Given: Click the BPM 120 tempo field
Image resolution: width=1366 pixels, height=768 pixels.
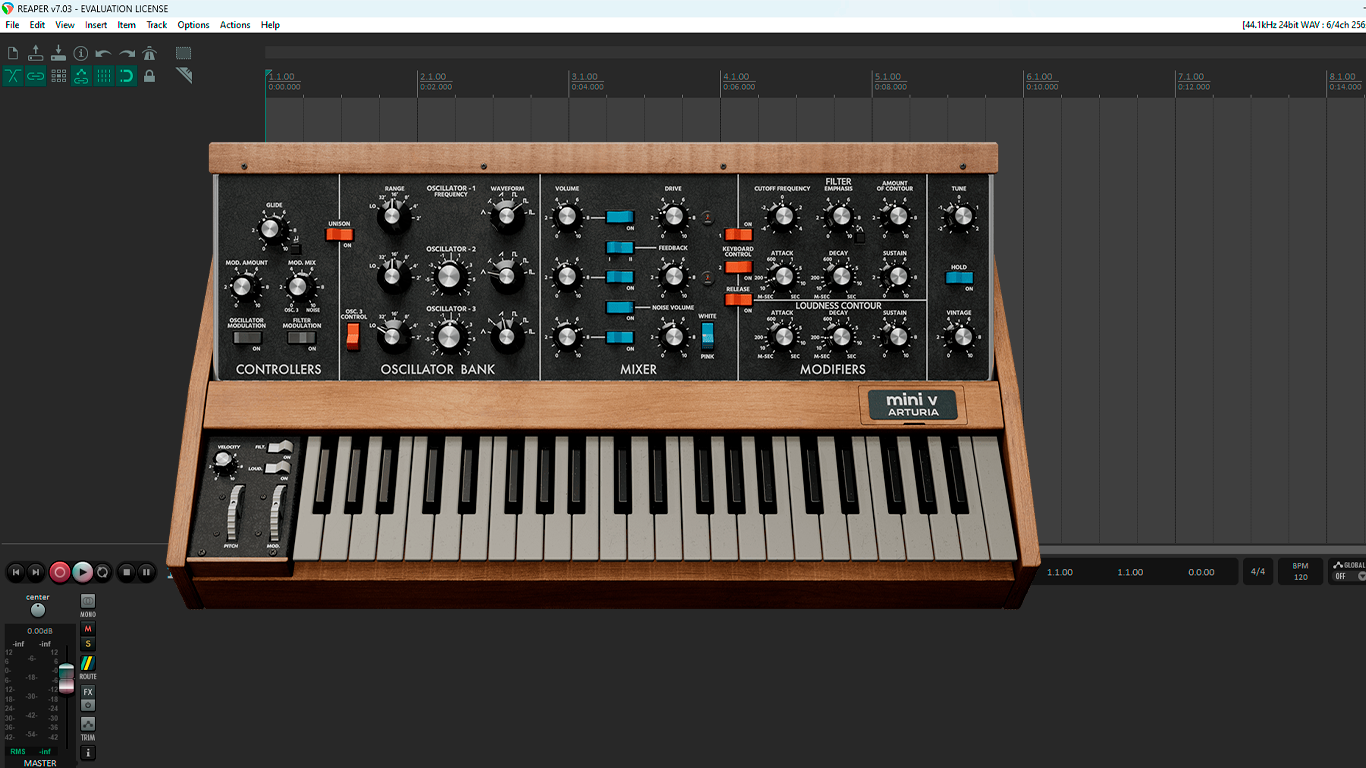Looking at the screenshot, I should click(1300, 571).
